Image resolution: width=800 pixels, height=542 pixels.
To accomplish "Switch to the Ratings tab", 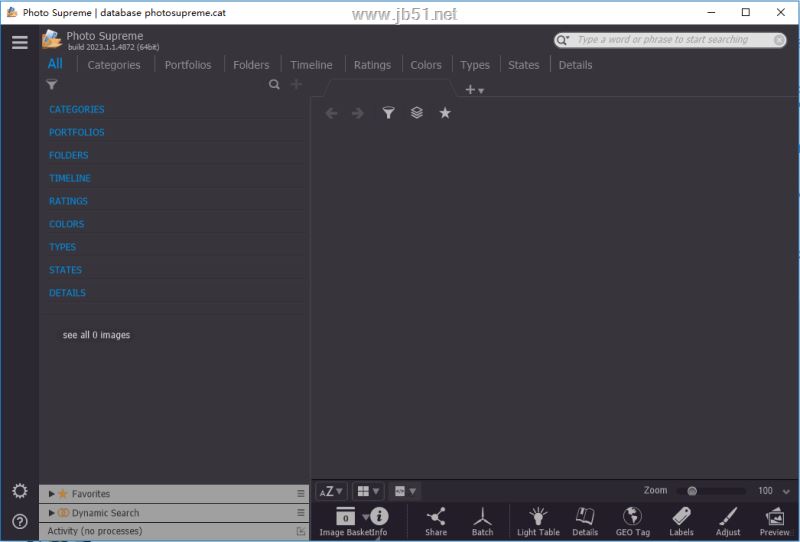I will click(372, 65).
